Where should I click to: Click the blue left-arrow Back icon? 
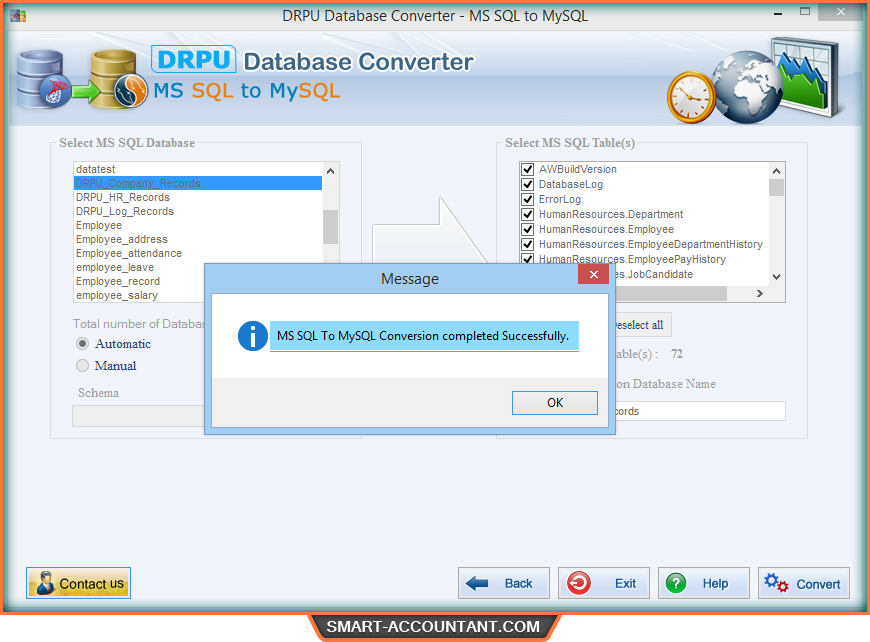[x=477, y=583]
